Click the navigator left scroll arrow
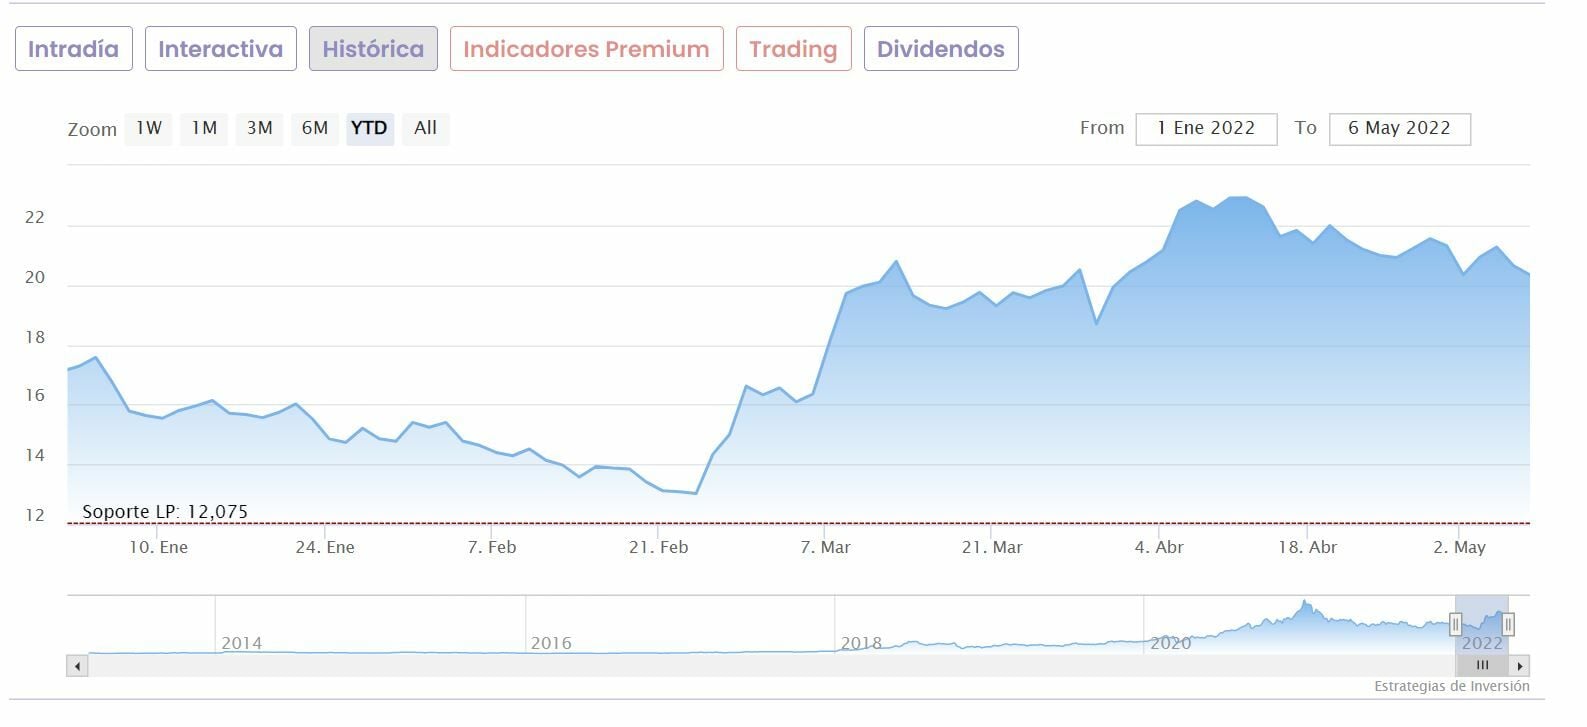Image resolution: width=1587 pixels, height=727 pixels. click(x=77, y=665)
